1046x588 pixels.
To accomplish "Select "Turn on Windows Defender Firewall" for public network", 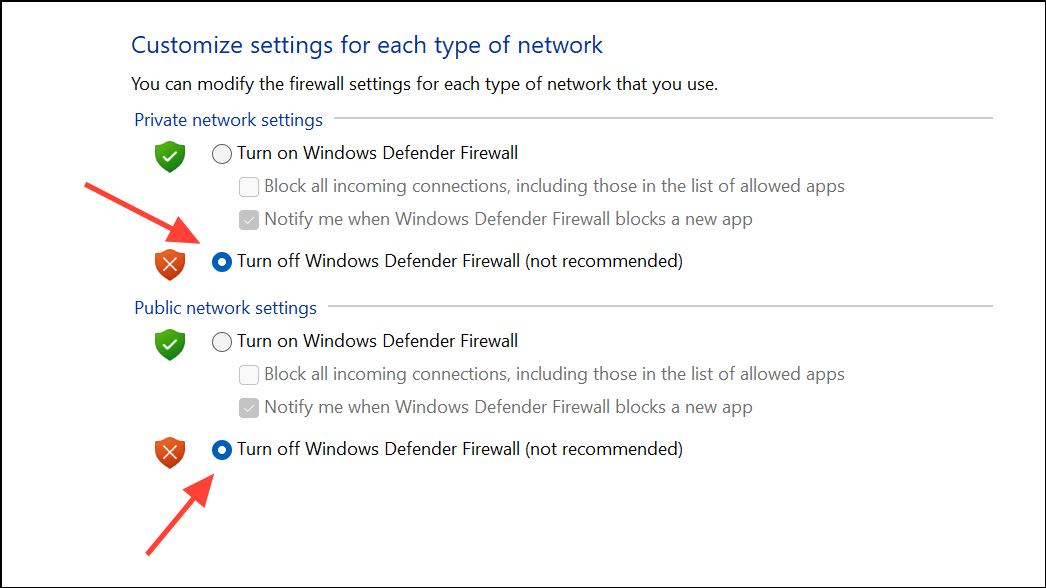I will tap(221, 341).
